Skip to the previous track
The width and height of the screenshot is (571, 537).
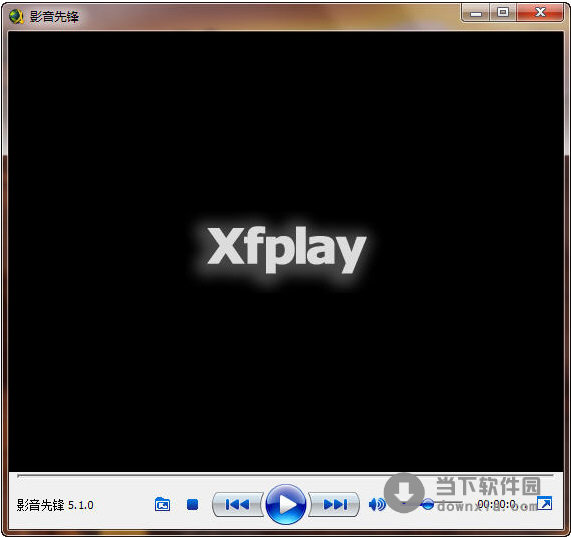point(237,505)
